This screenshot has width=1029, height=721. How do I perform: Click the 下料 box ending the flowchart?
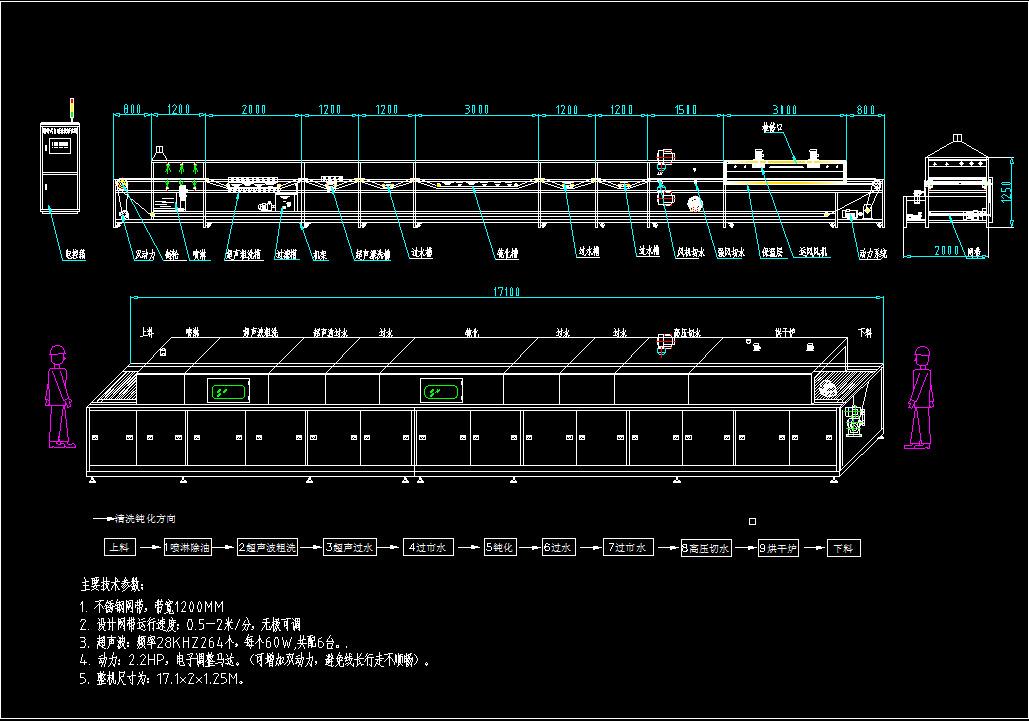[844, 548]
